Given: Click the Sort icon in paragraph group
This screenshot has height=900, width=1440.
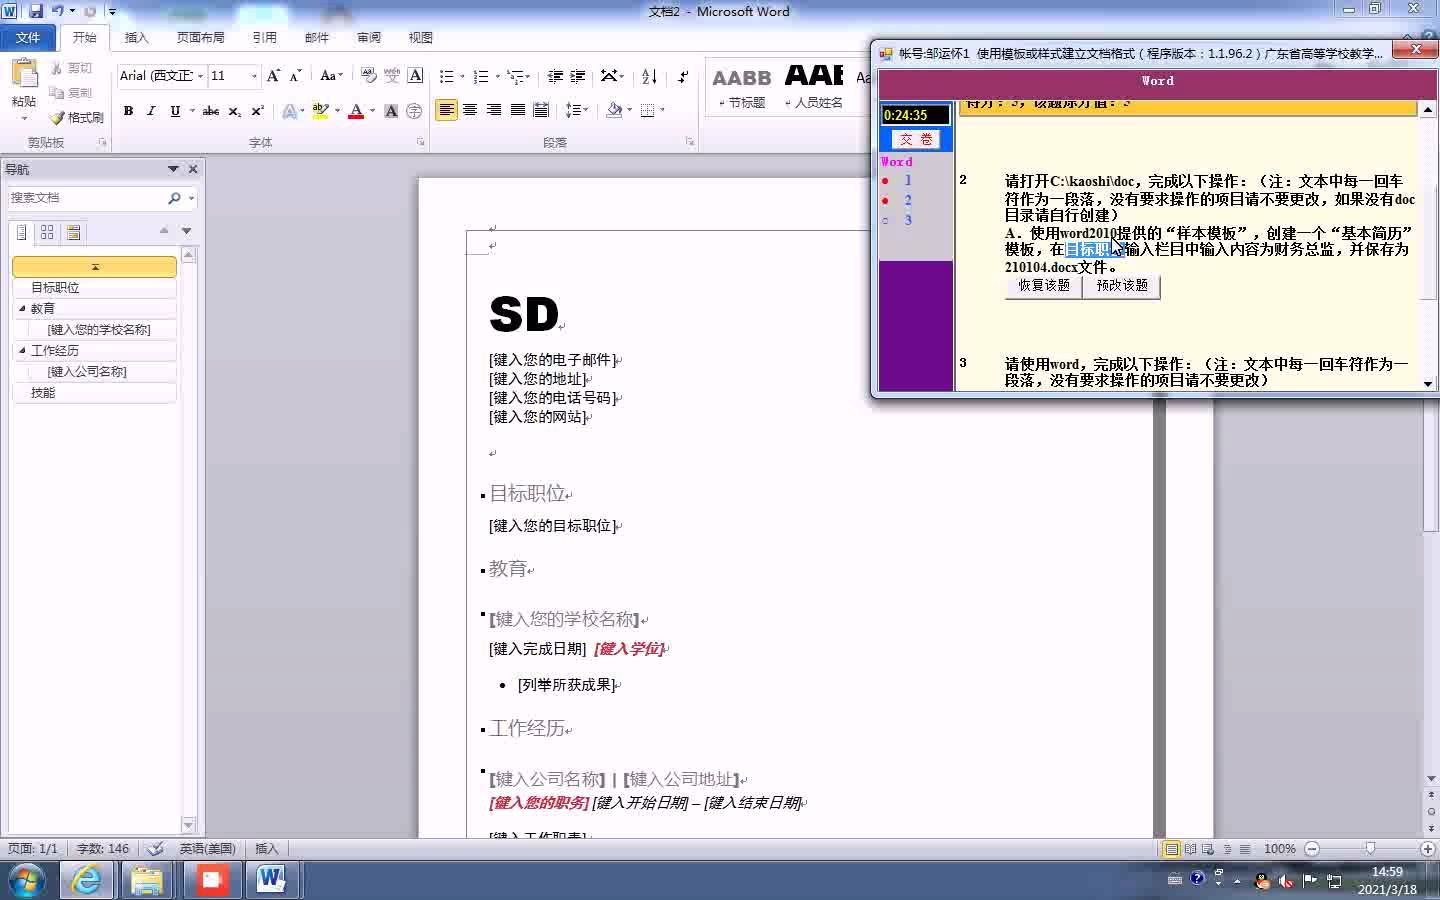Looking at the screenshot, I should [x=649, y=76].
